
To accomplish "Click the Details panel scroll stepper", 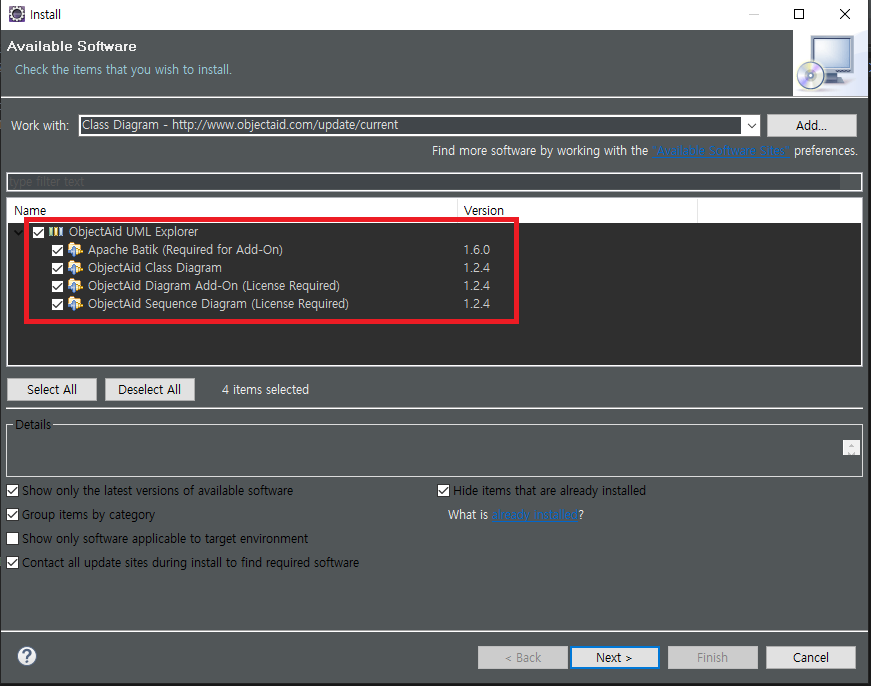I will pos(851,447).
